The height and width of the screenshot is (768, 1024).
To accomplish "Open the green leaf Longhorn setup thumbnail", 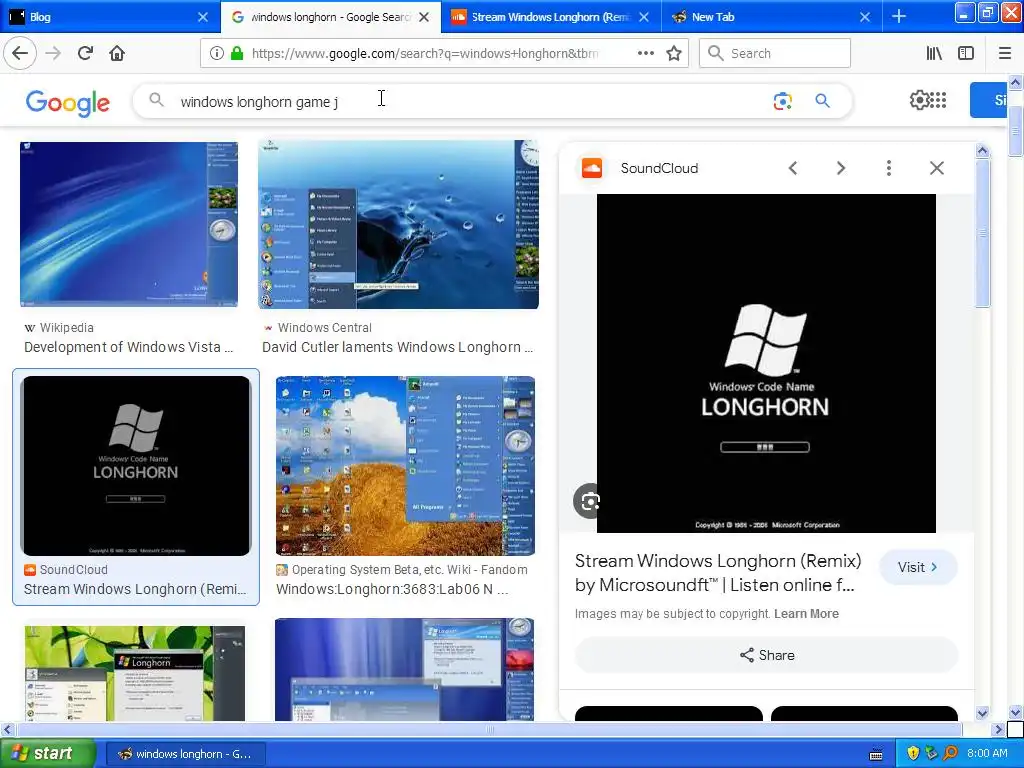I will pos(135,673).
